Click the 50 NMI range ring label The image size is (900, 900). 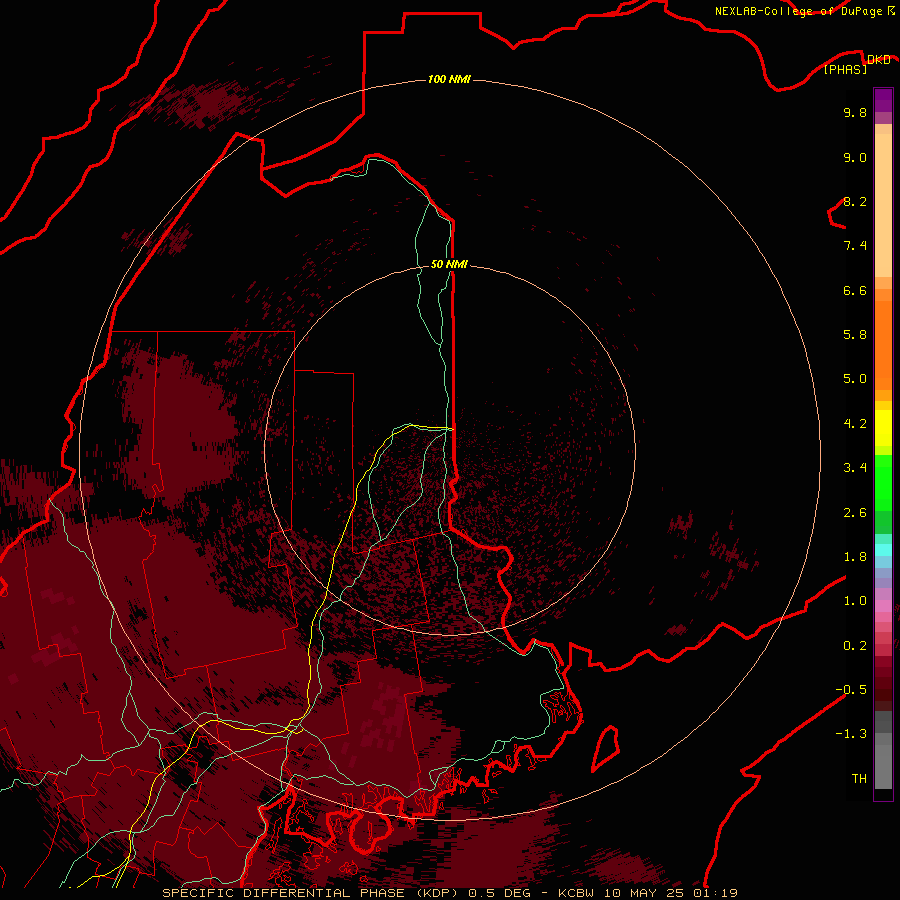(449, 264)
